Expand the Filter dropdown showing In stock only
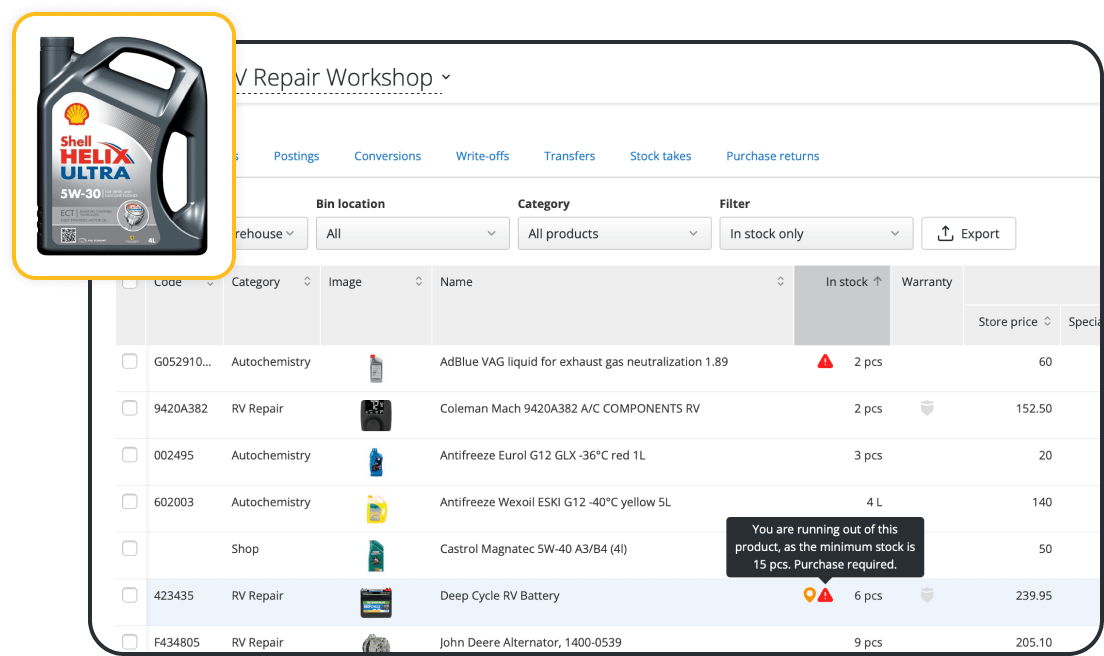The width and height of the screenshot is (1104, 656). click(815, 233)
